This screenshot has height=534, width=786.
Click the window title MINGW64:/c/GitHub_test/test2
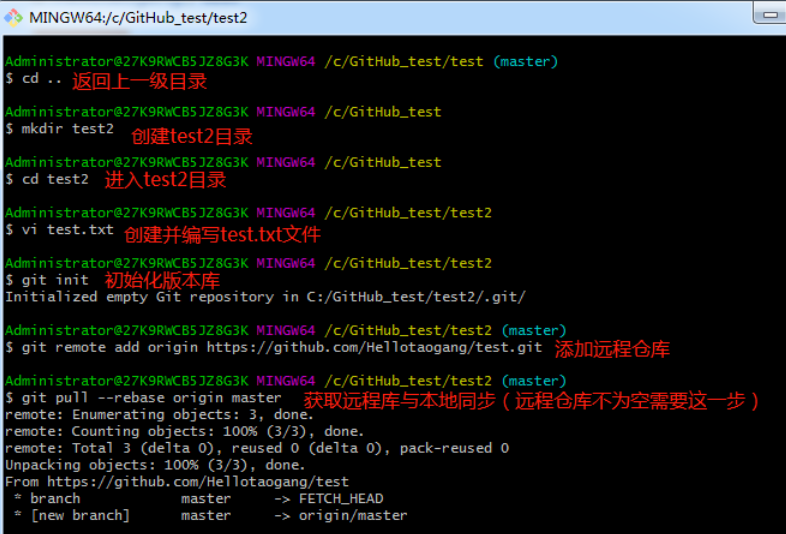coord(138,18)
